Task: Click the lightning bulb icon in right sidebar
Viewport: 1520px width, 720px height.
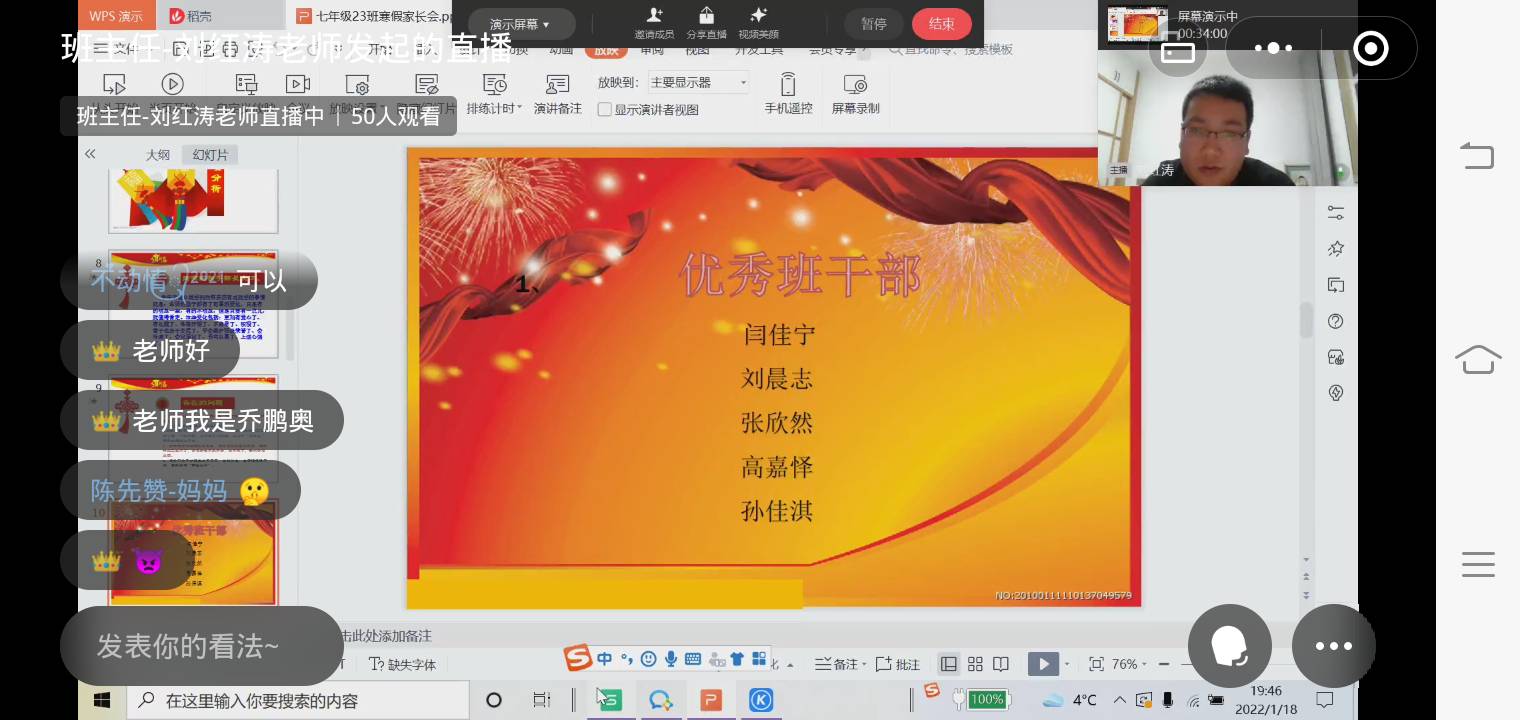Action: coord(1336,393)
